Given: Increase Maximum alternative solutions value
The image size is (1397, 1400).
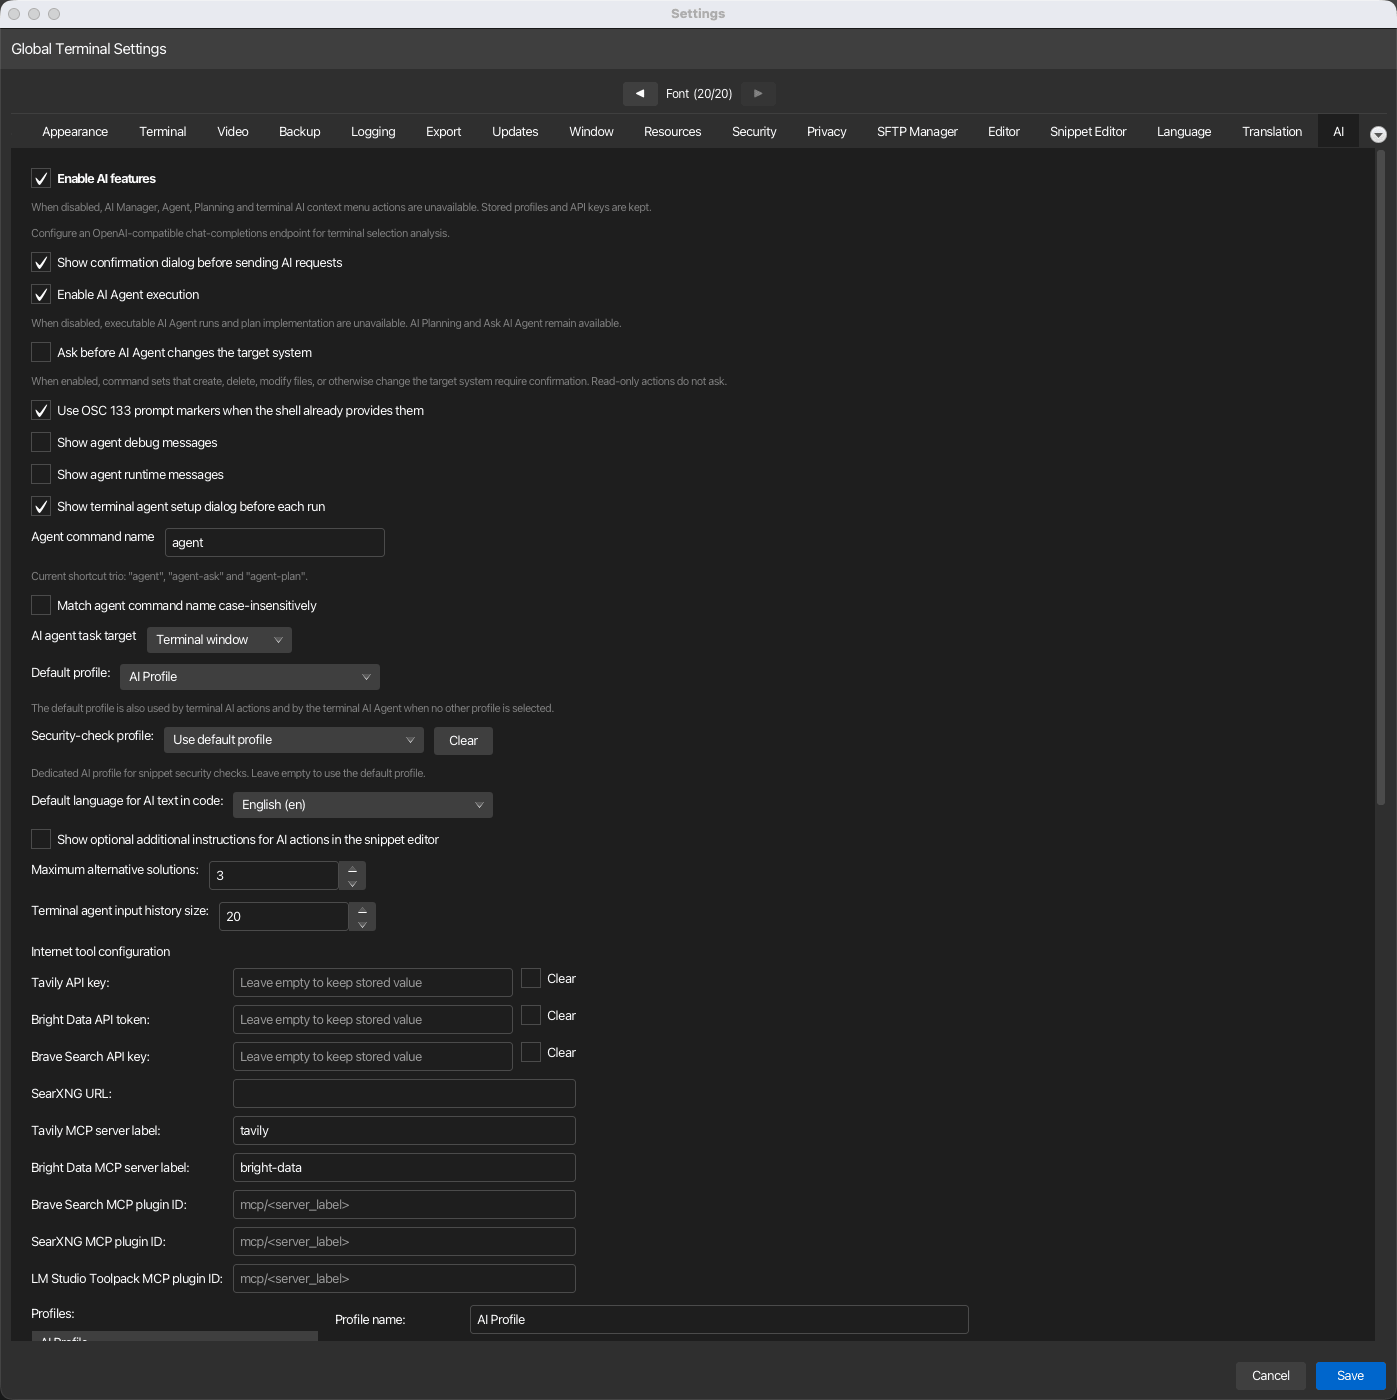Looking at the screenshot, I should [352, 869].
